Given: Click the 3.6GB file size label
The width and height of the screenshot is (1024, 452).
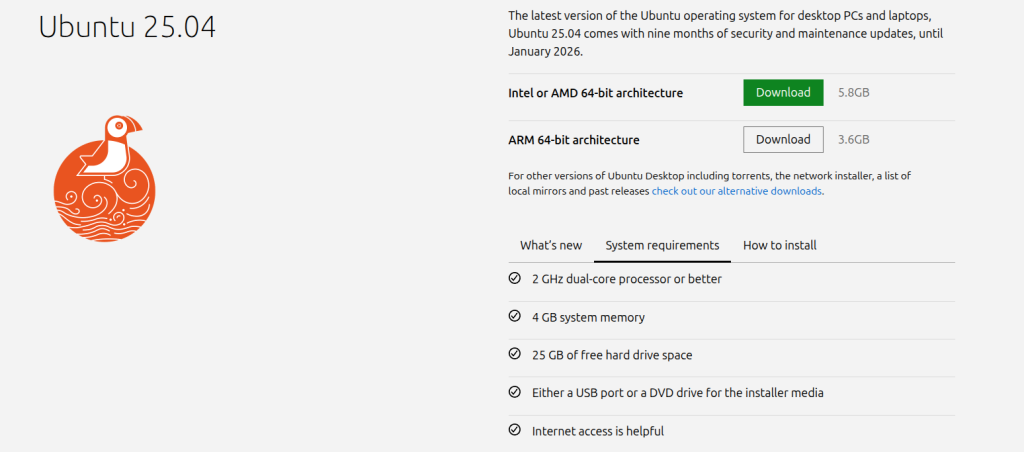Looking at the screenshot, I should point(854,140).
